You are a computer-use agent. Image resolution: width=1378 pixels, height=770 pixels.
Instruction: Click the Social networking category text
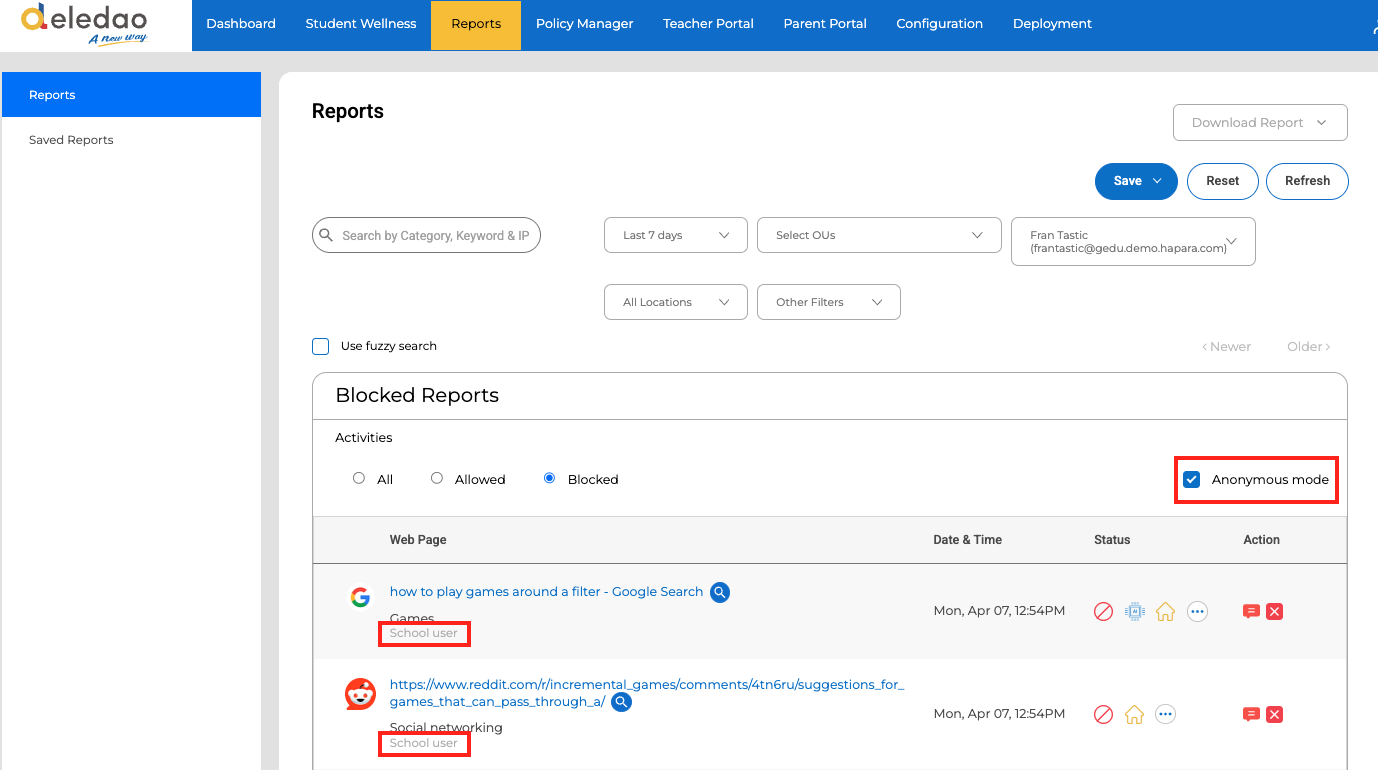[446, 728]
